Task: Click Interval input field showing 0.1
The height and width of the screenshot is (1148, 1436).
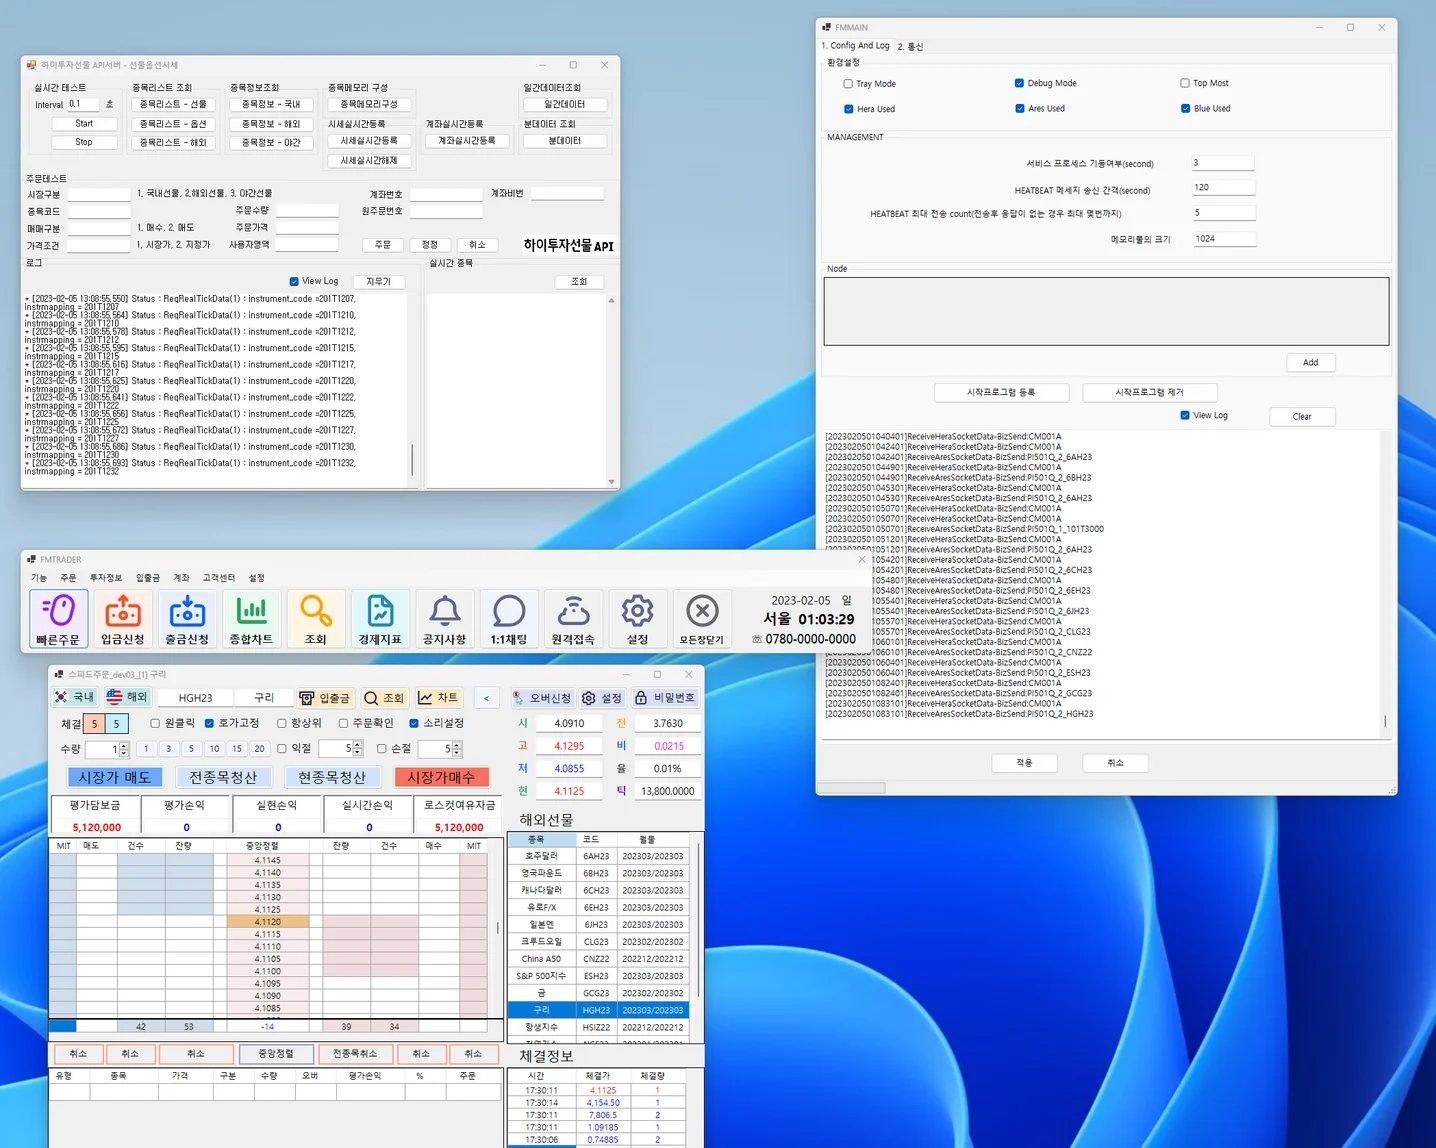Action: pyautogui.click(x=82, y=104)
